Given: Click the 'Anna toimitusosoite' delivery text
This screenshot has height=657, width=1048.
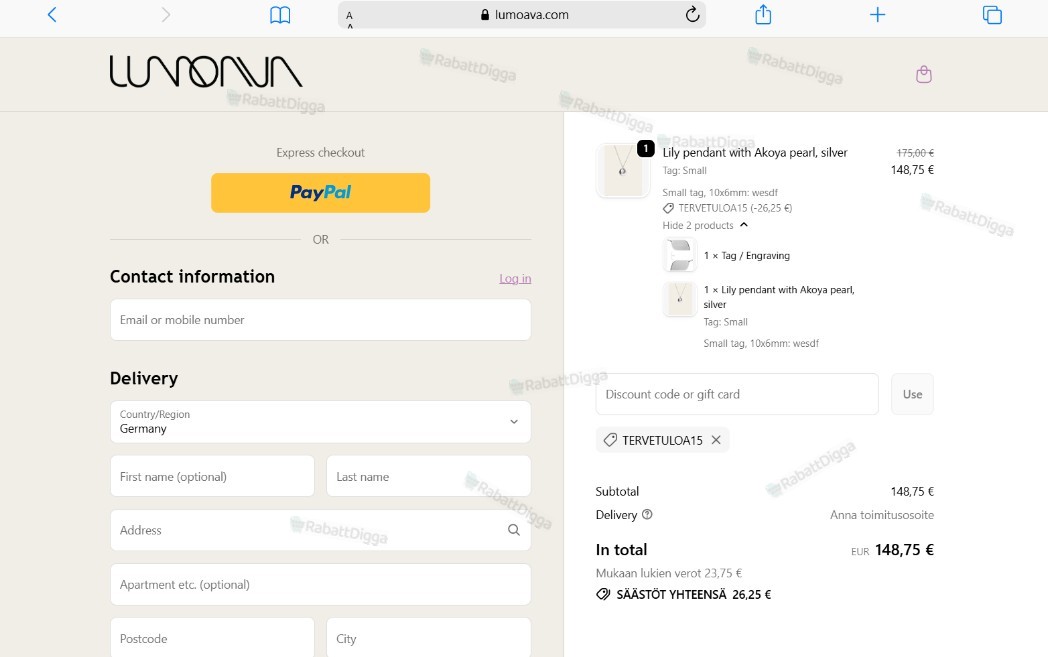Looking at the screenshot, I should point(882,515).
